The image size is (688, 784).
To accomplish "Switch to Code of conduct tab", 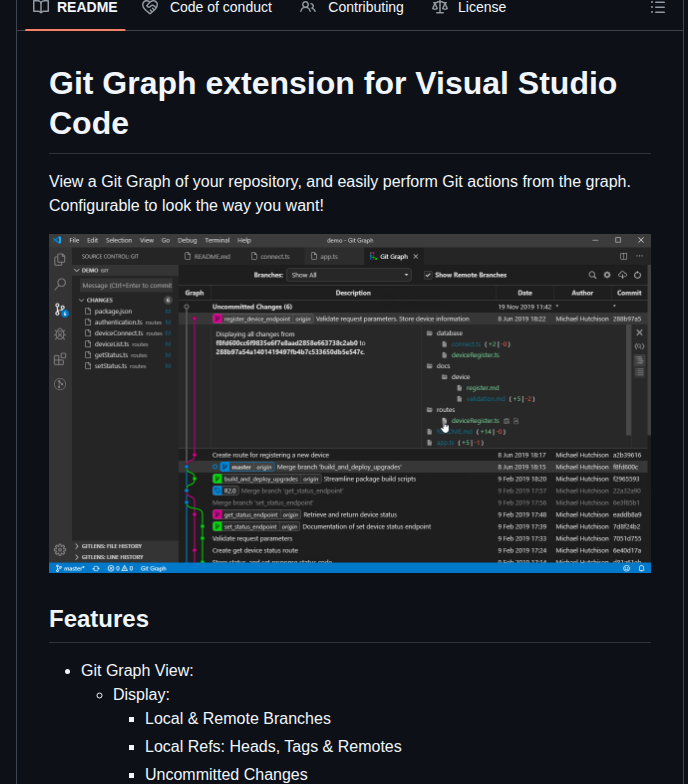I will coord(207,8).
